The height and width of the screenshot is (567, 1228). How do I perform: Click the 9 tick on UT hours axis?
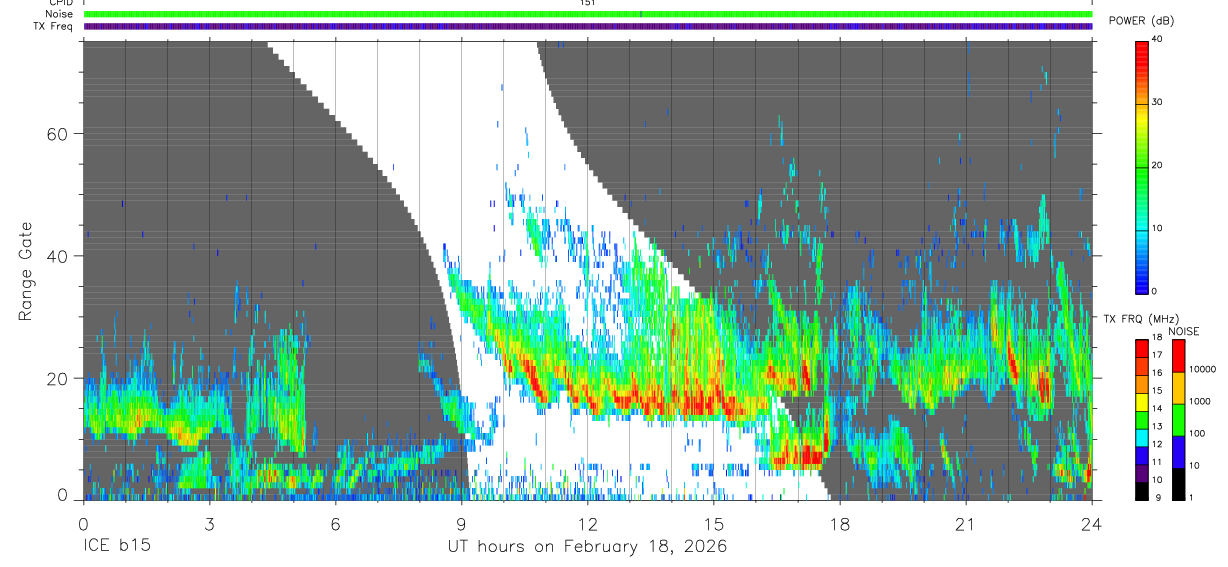(461, 524)
